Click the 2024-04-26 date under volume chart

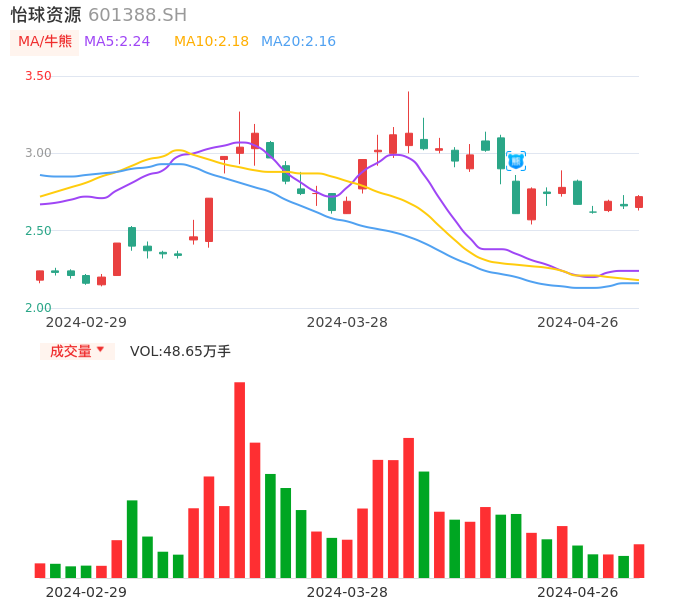click(578, 592)
